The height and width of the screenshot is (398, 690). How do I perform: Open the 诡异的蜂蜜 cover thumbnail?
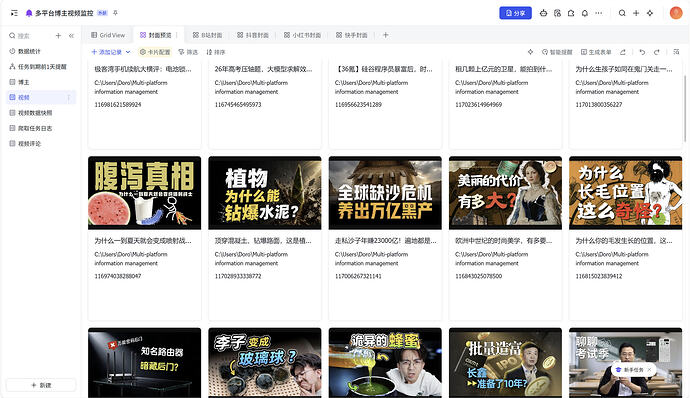385,363
